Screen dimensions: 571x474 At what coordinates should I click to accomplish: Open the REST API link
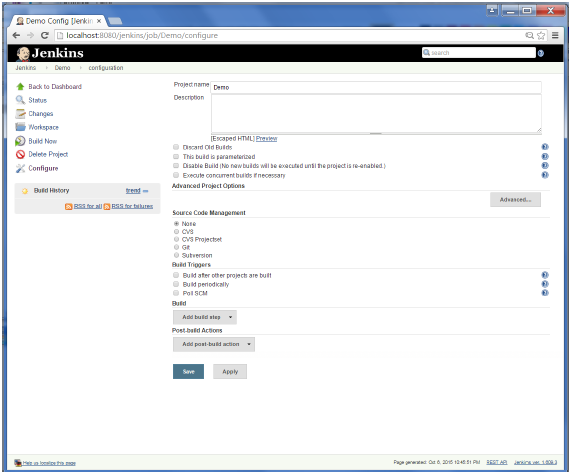[x=497, y=462]
